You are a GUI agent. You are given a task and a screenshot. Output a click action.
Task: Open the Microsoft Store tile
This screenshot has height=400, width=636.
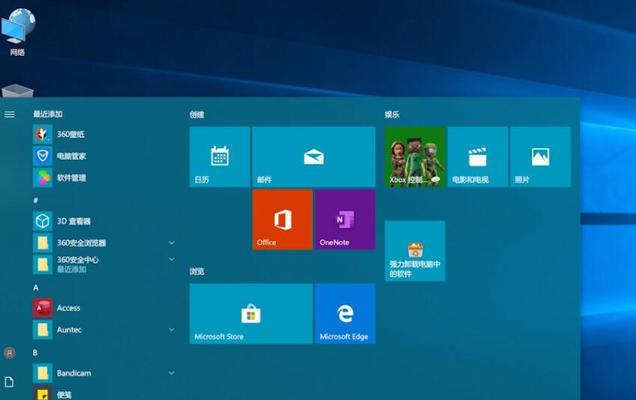coord(251,314)
